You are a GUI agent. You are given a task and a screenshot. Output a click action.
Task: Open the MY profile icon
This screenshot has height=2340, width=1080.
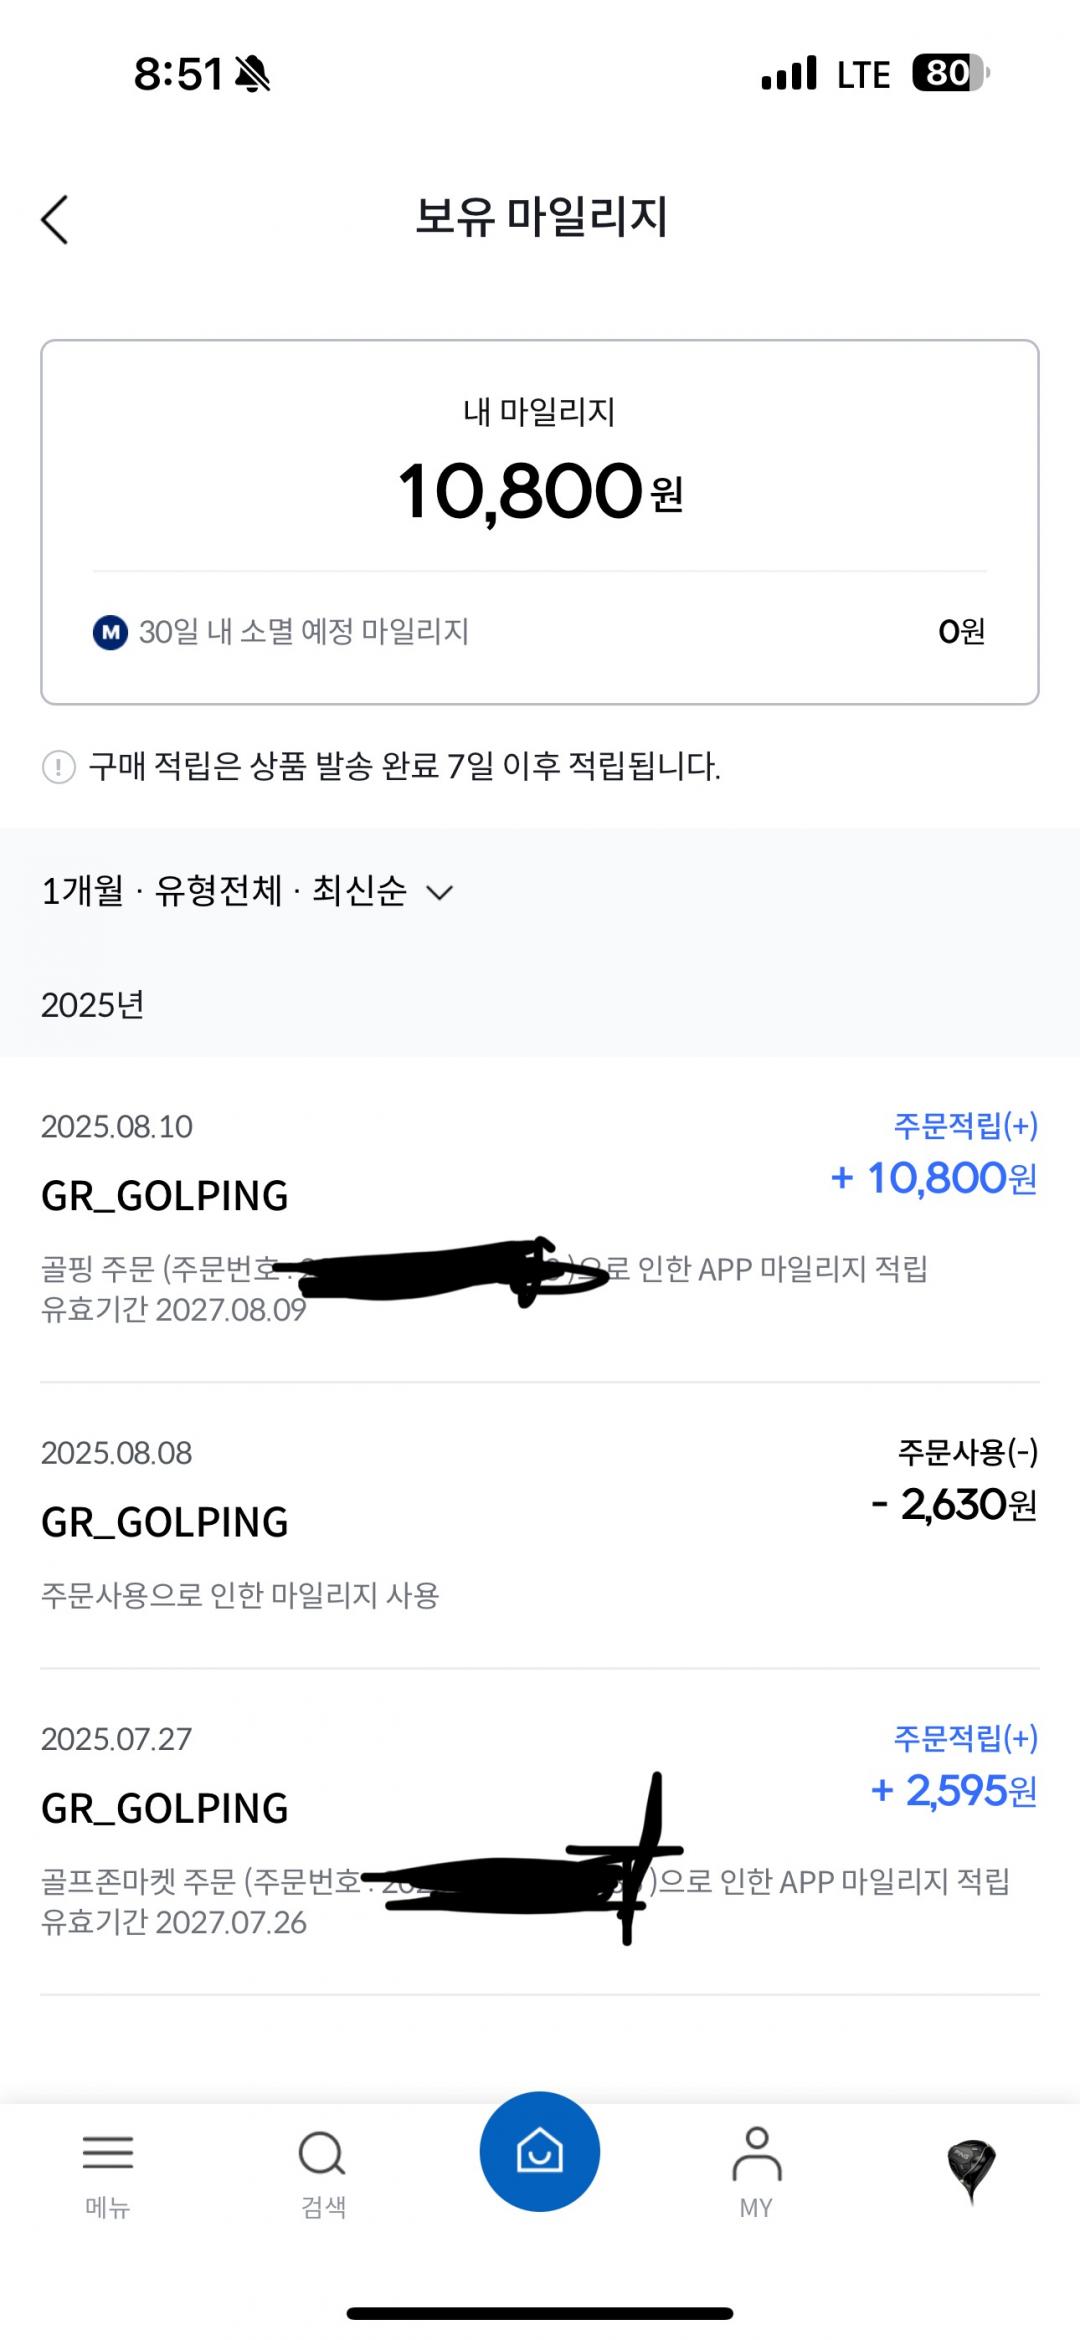756,2153
